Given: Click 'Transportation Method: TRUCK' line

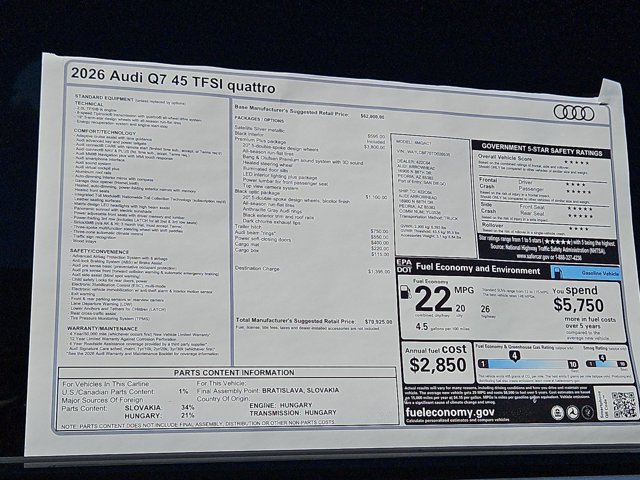Looking at the screenshot, I should point(429,218).
